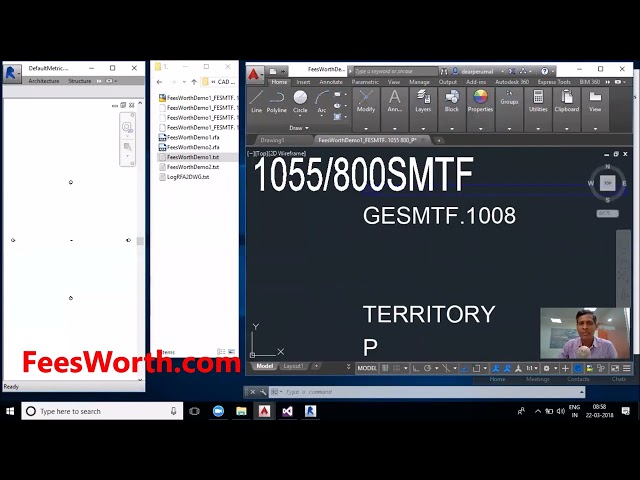The image size is (640, 480).
Task: Select the Polyline tool
Action: [x=276, y=101]
